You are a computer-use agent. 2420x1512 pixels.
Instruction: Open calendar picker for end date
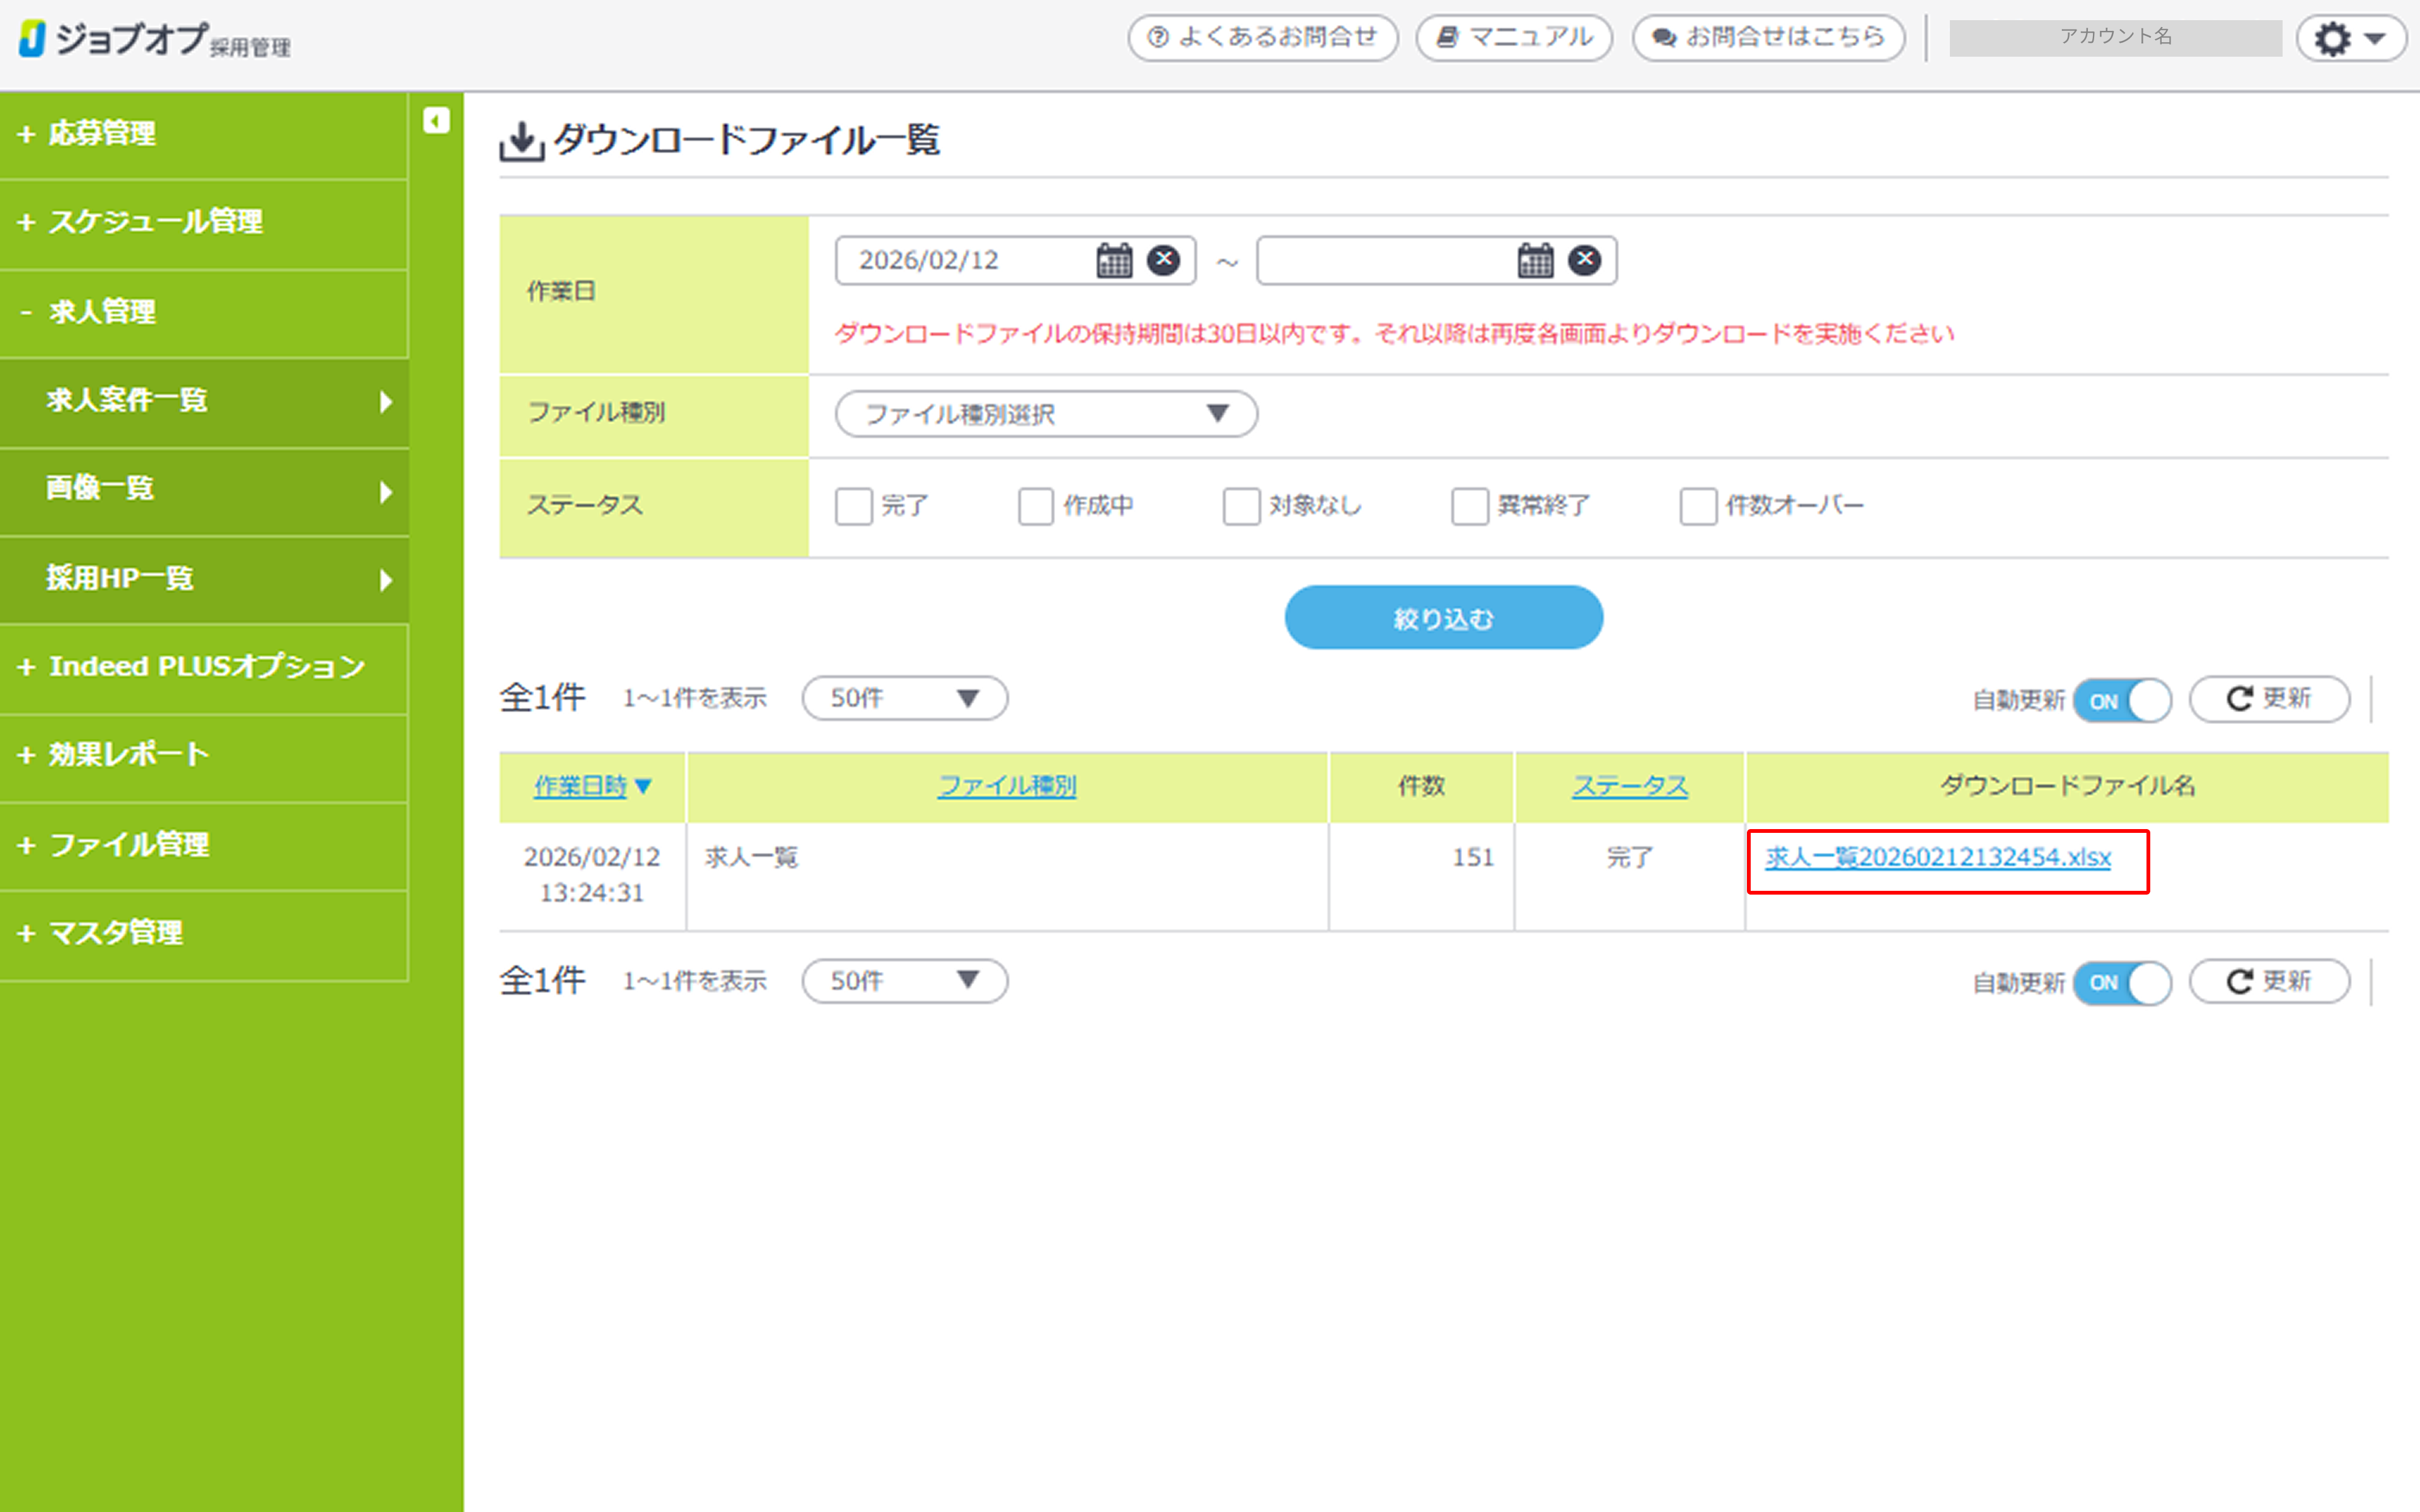(x=1535, y=260)
